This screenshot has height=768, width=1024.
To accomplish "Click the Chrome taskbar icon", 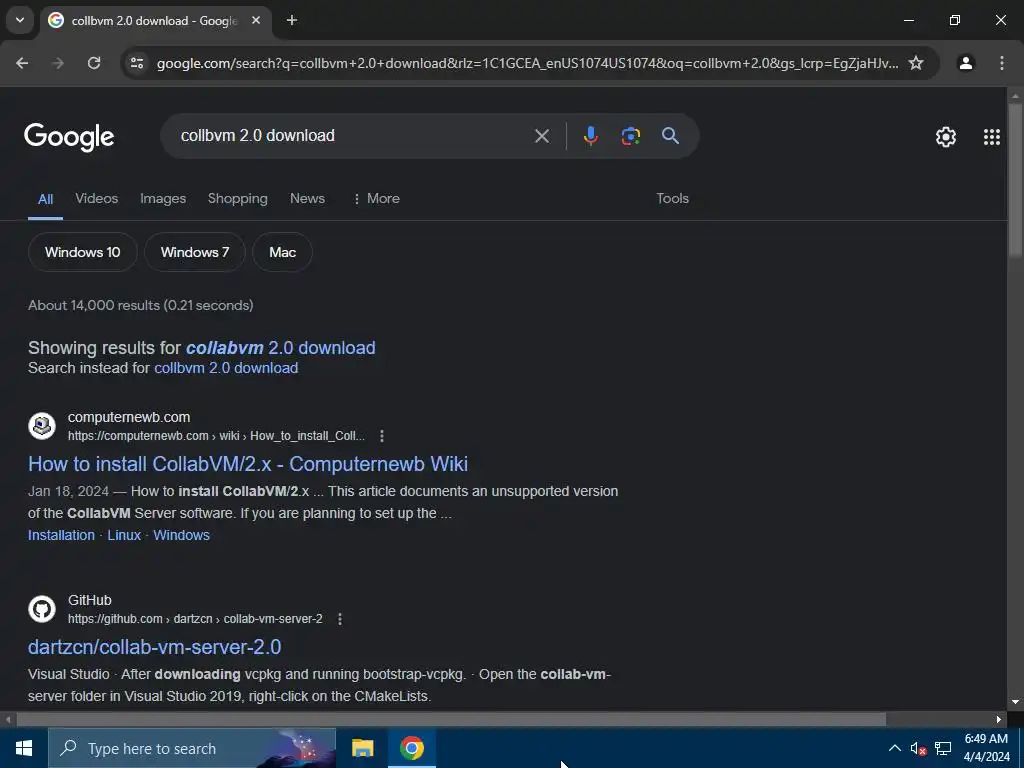I will 412,748.
